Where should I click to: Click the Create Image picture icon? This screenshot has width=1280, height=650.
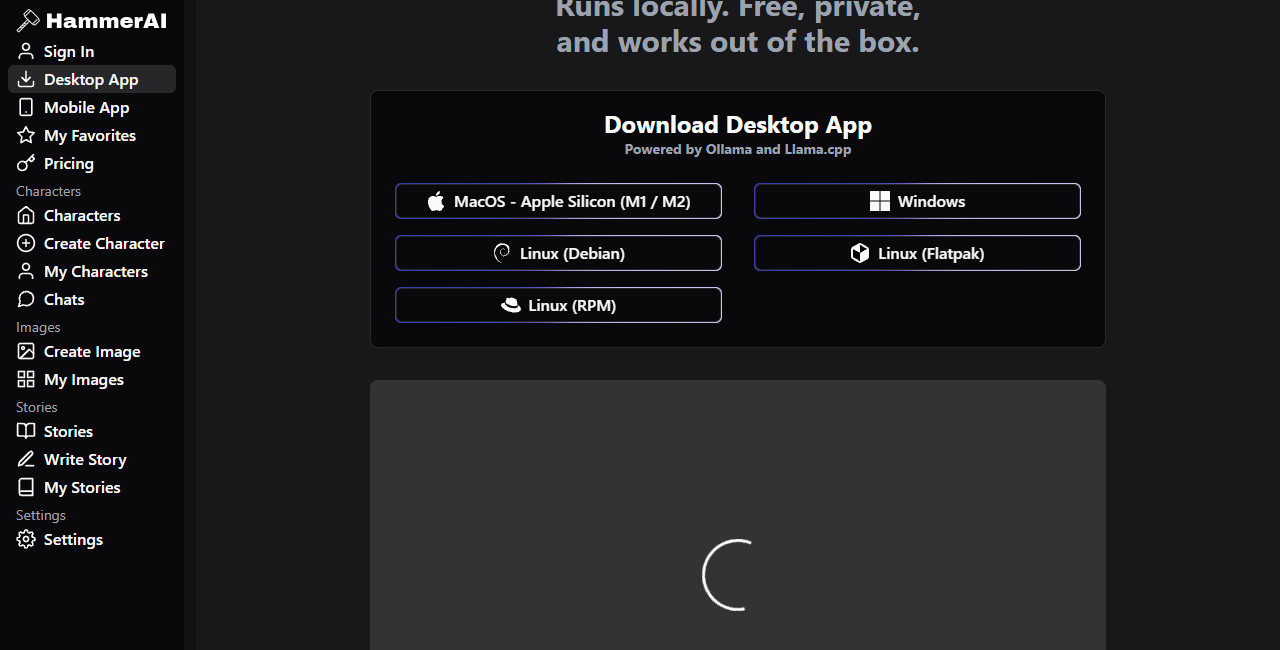[x=26, y=351]
